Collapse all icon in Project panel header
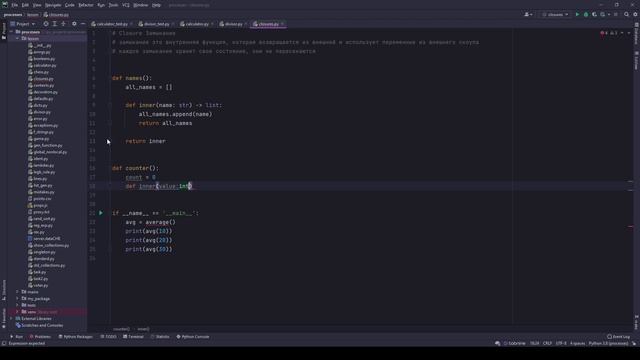The image size is (640, 360). 63,24
